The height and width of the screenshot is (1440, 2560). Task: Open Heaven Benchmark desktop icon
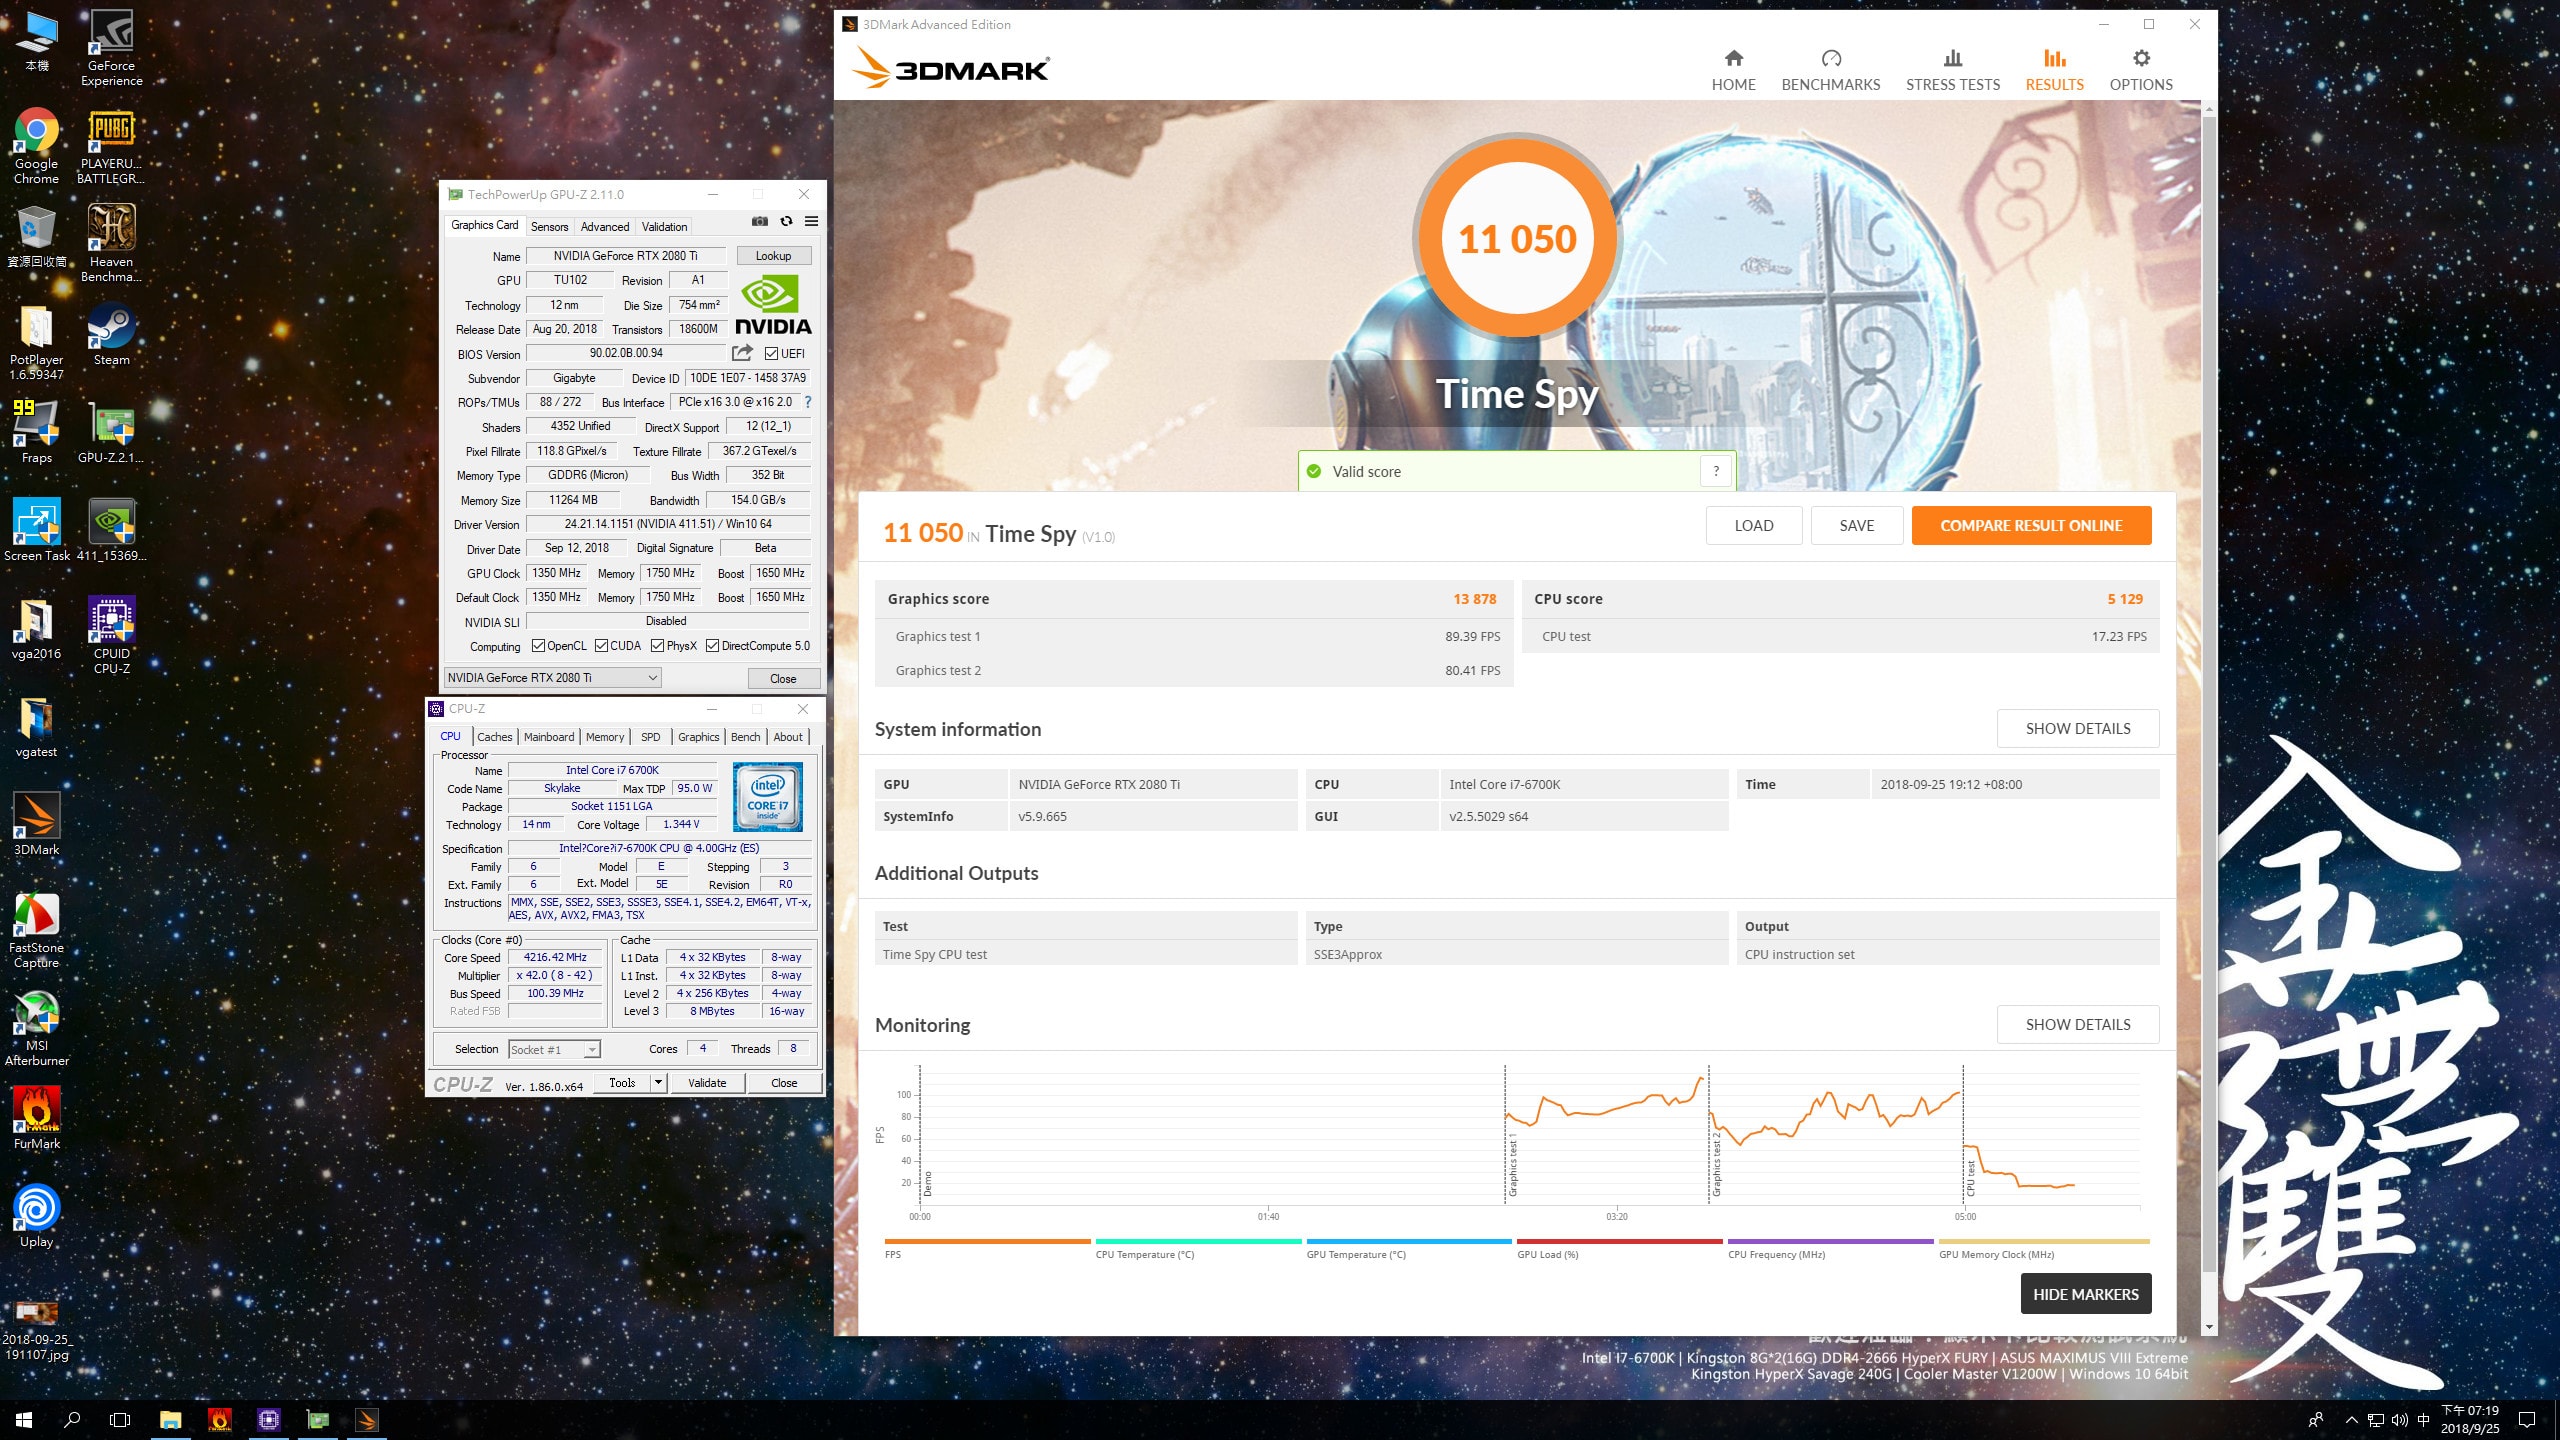[111, 244]
